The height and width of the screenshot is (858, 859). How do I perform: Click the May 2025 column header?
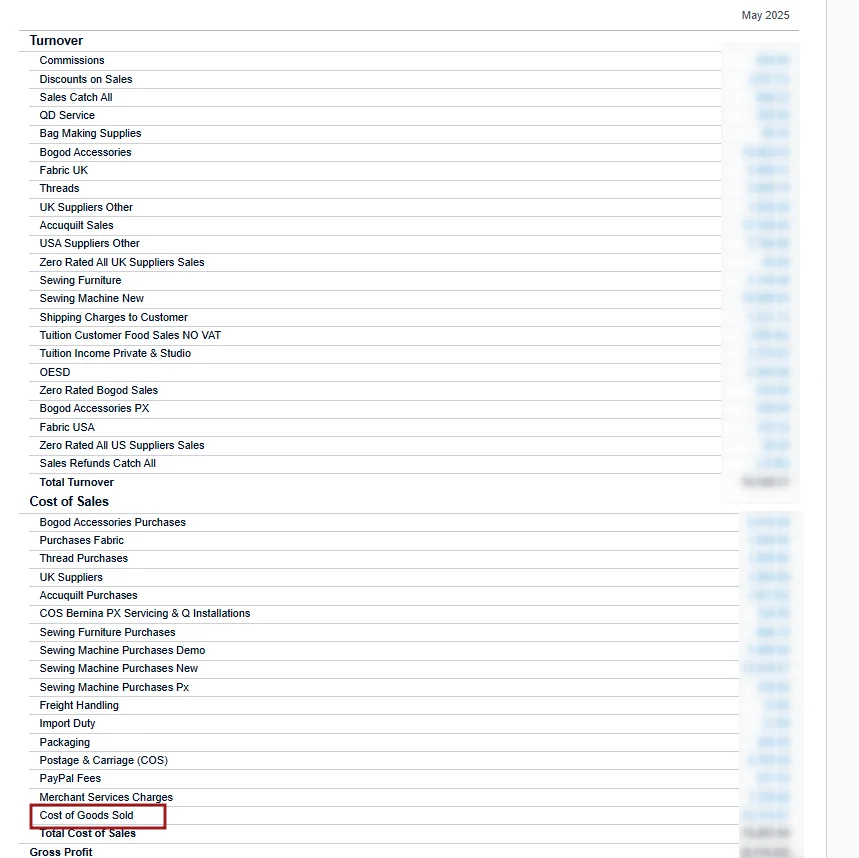click(765, 16)
